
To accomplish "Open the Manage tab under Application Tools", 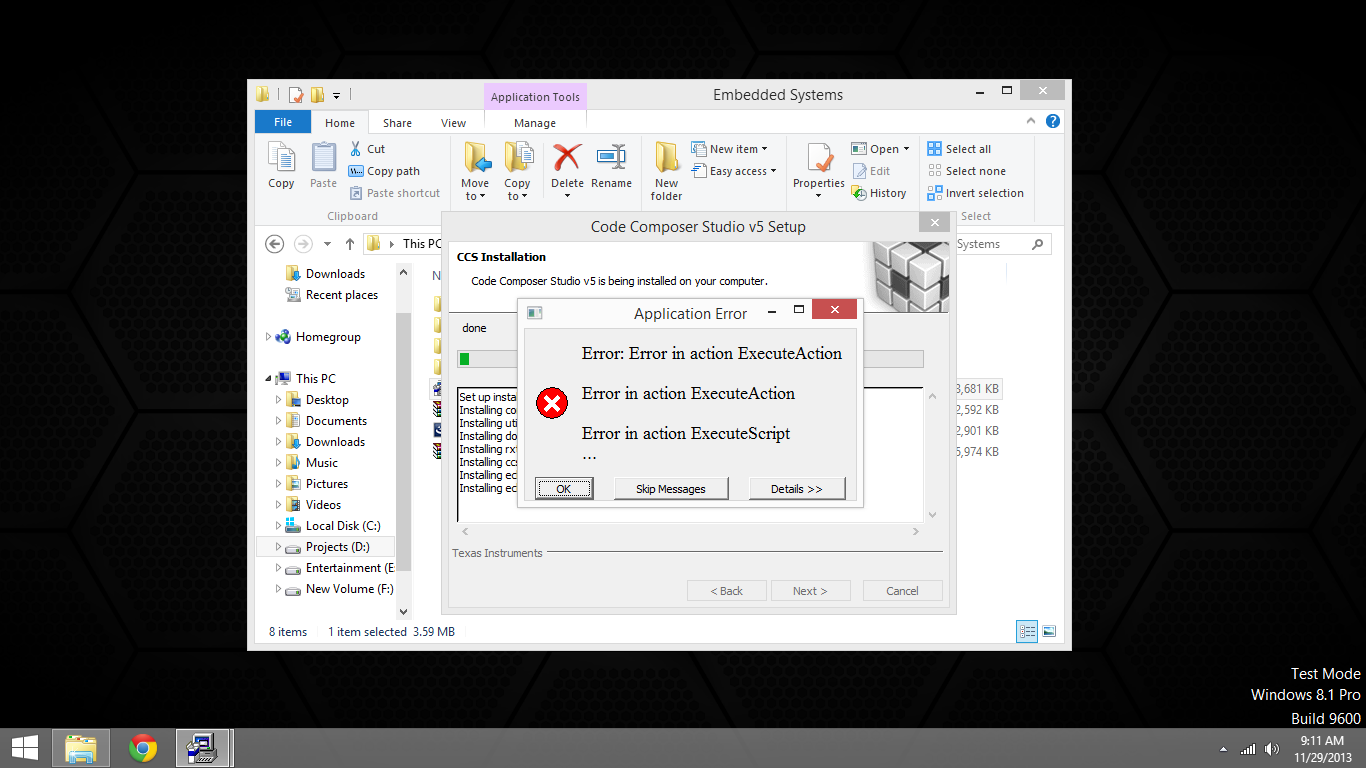I will (x=535, y=123).
